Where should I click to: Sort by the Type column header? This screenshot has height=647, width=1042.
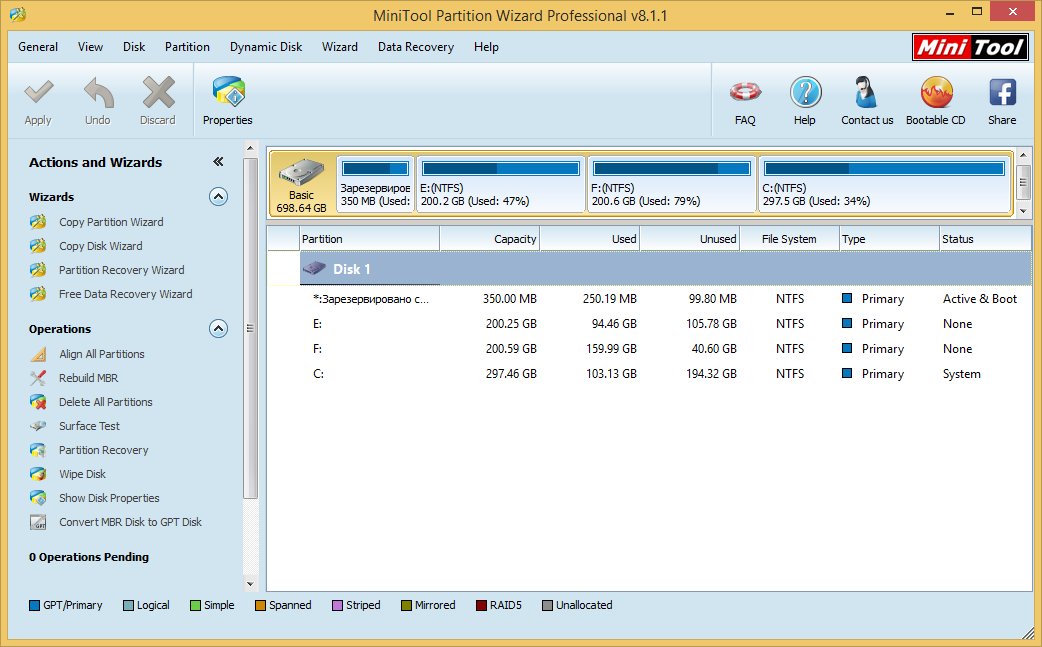click(889, 239)
